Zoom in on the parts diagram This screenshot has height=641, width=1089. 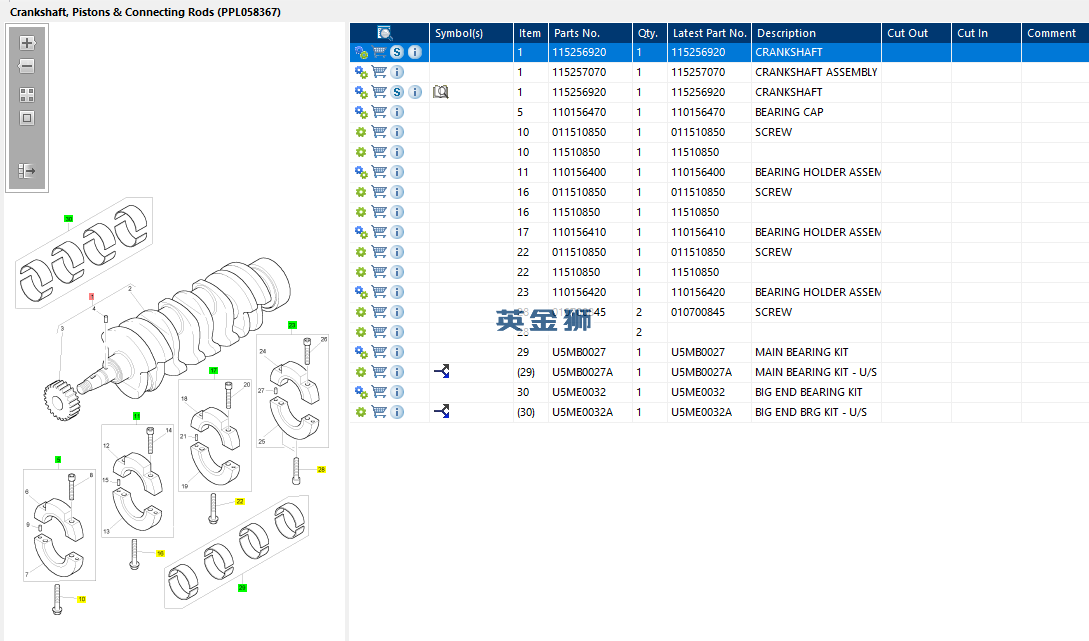[27, 43]
